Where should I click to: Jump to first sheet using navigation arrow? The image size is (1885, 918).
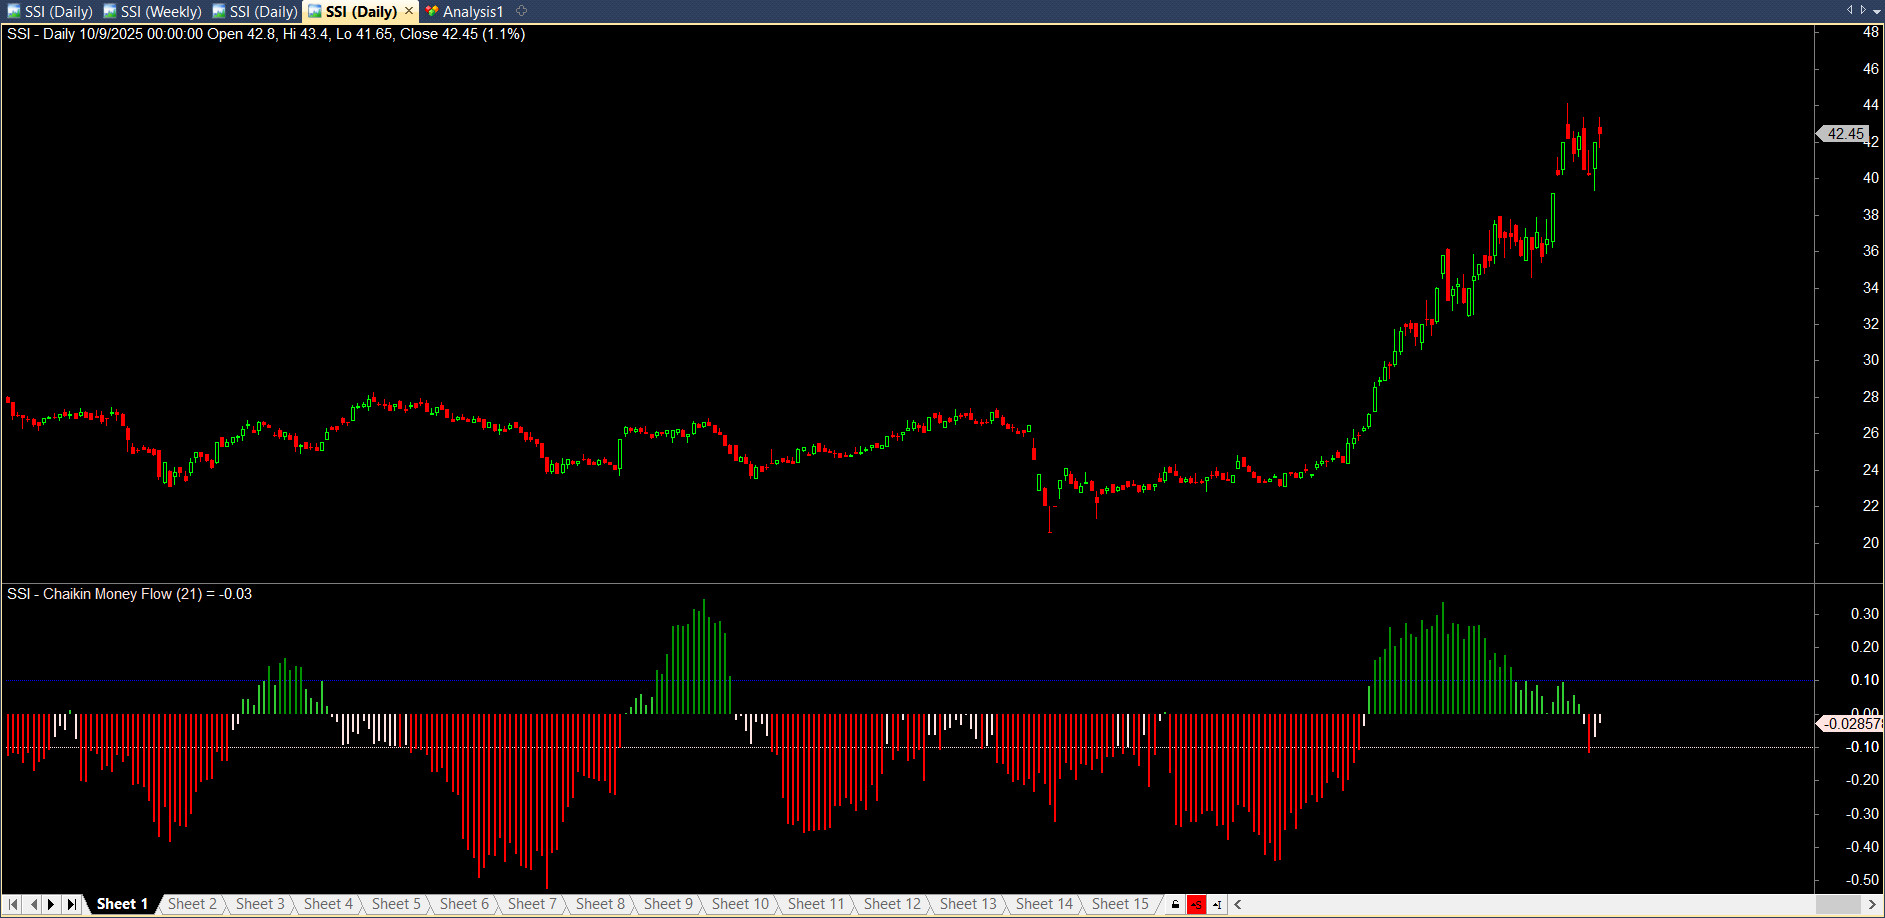pos(13,904)
